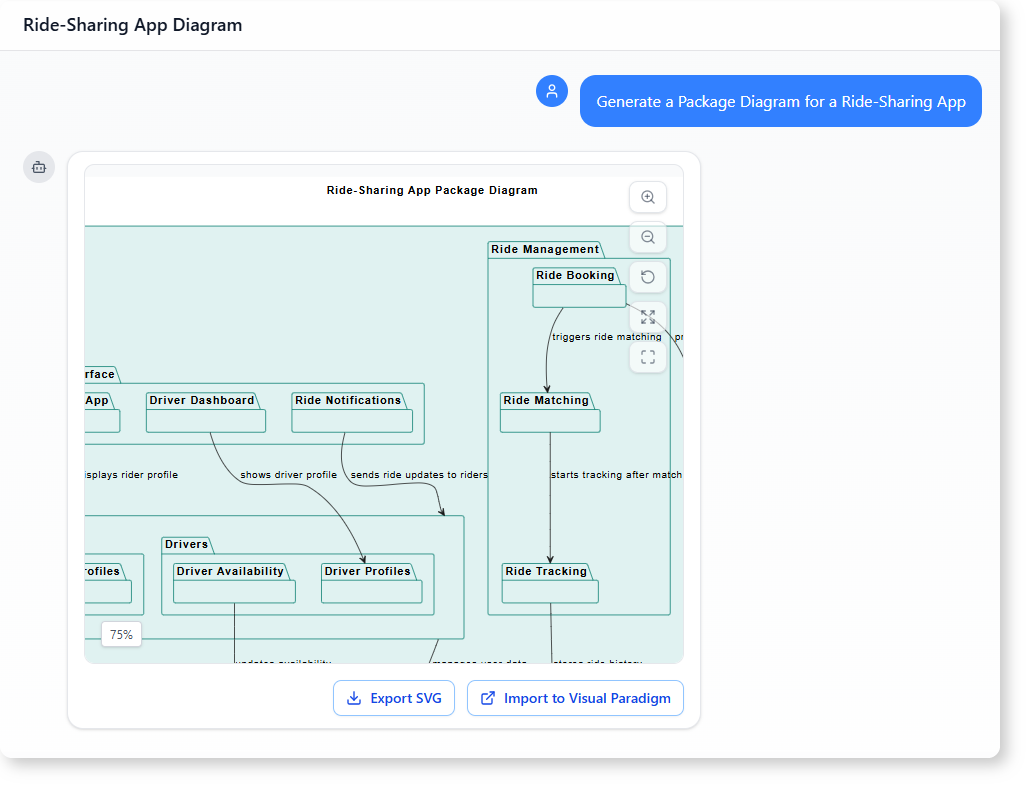
Task: Toggle fullscreen with the corner brackets icon
Action: [x=648, y=357]
